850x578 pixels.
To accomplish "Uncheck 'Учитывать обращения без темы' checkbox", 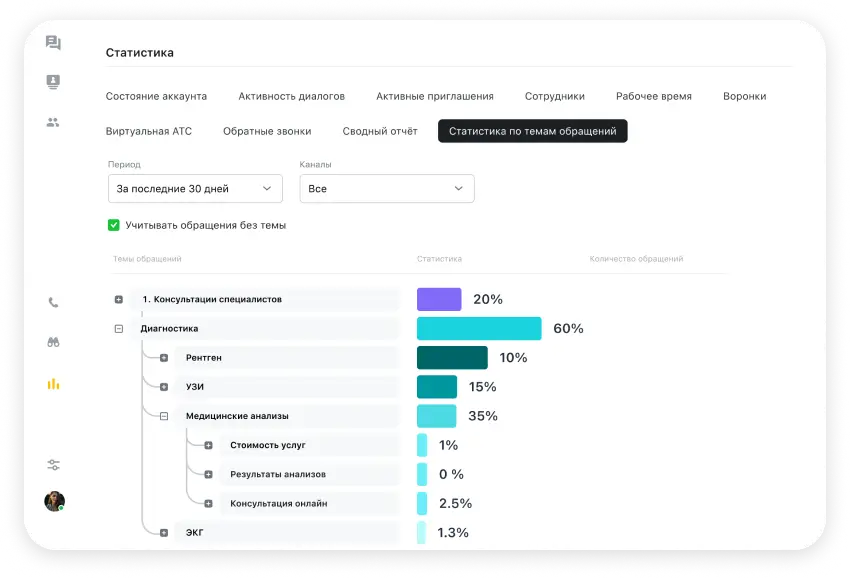I will [114, 225].
